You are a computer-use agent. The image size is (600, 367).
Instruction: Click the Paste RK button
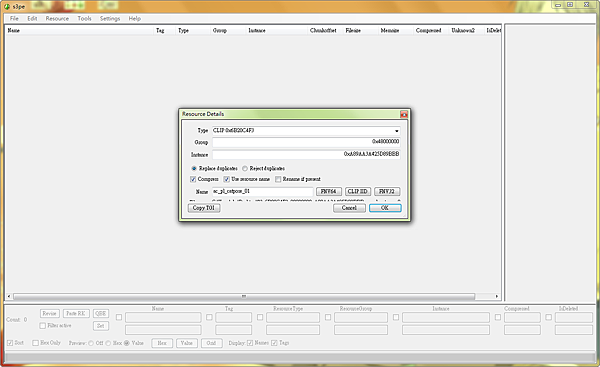tap(76, 313)
